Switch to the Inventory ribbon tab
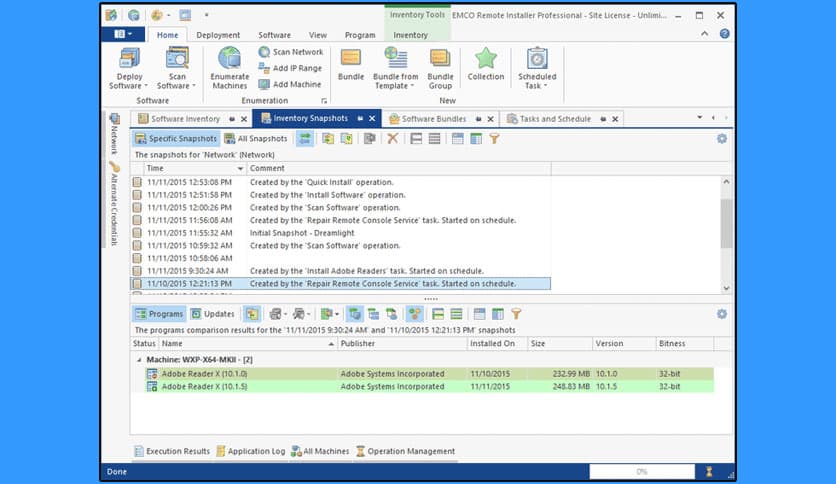Viewport: 836px width, 484px height. (411, 35)
